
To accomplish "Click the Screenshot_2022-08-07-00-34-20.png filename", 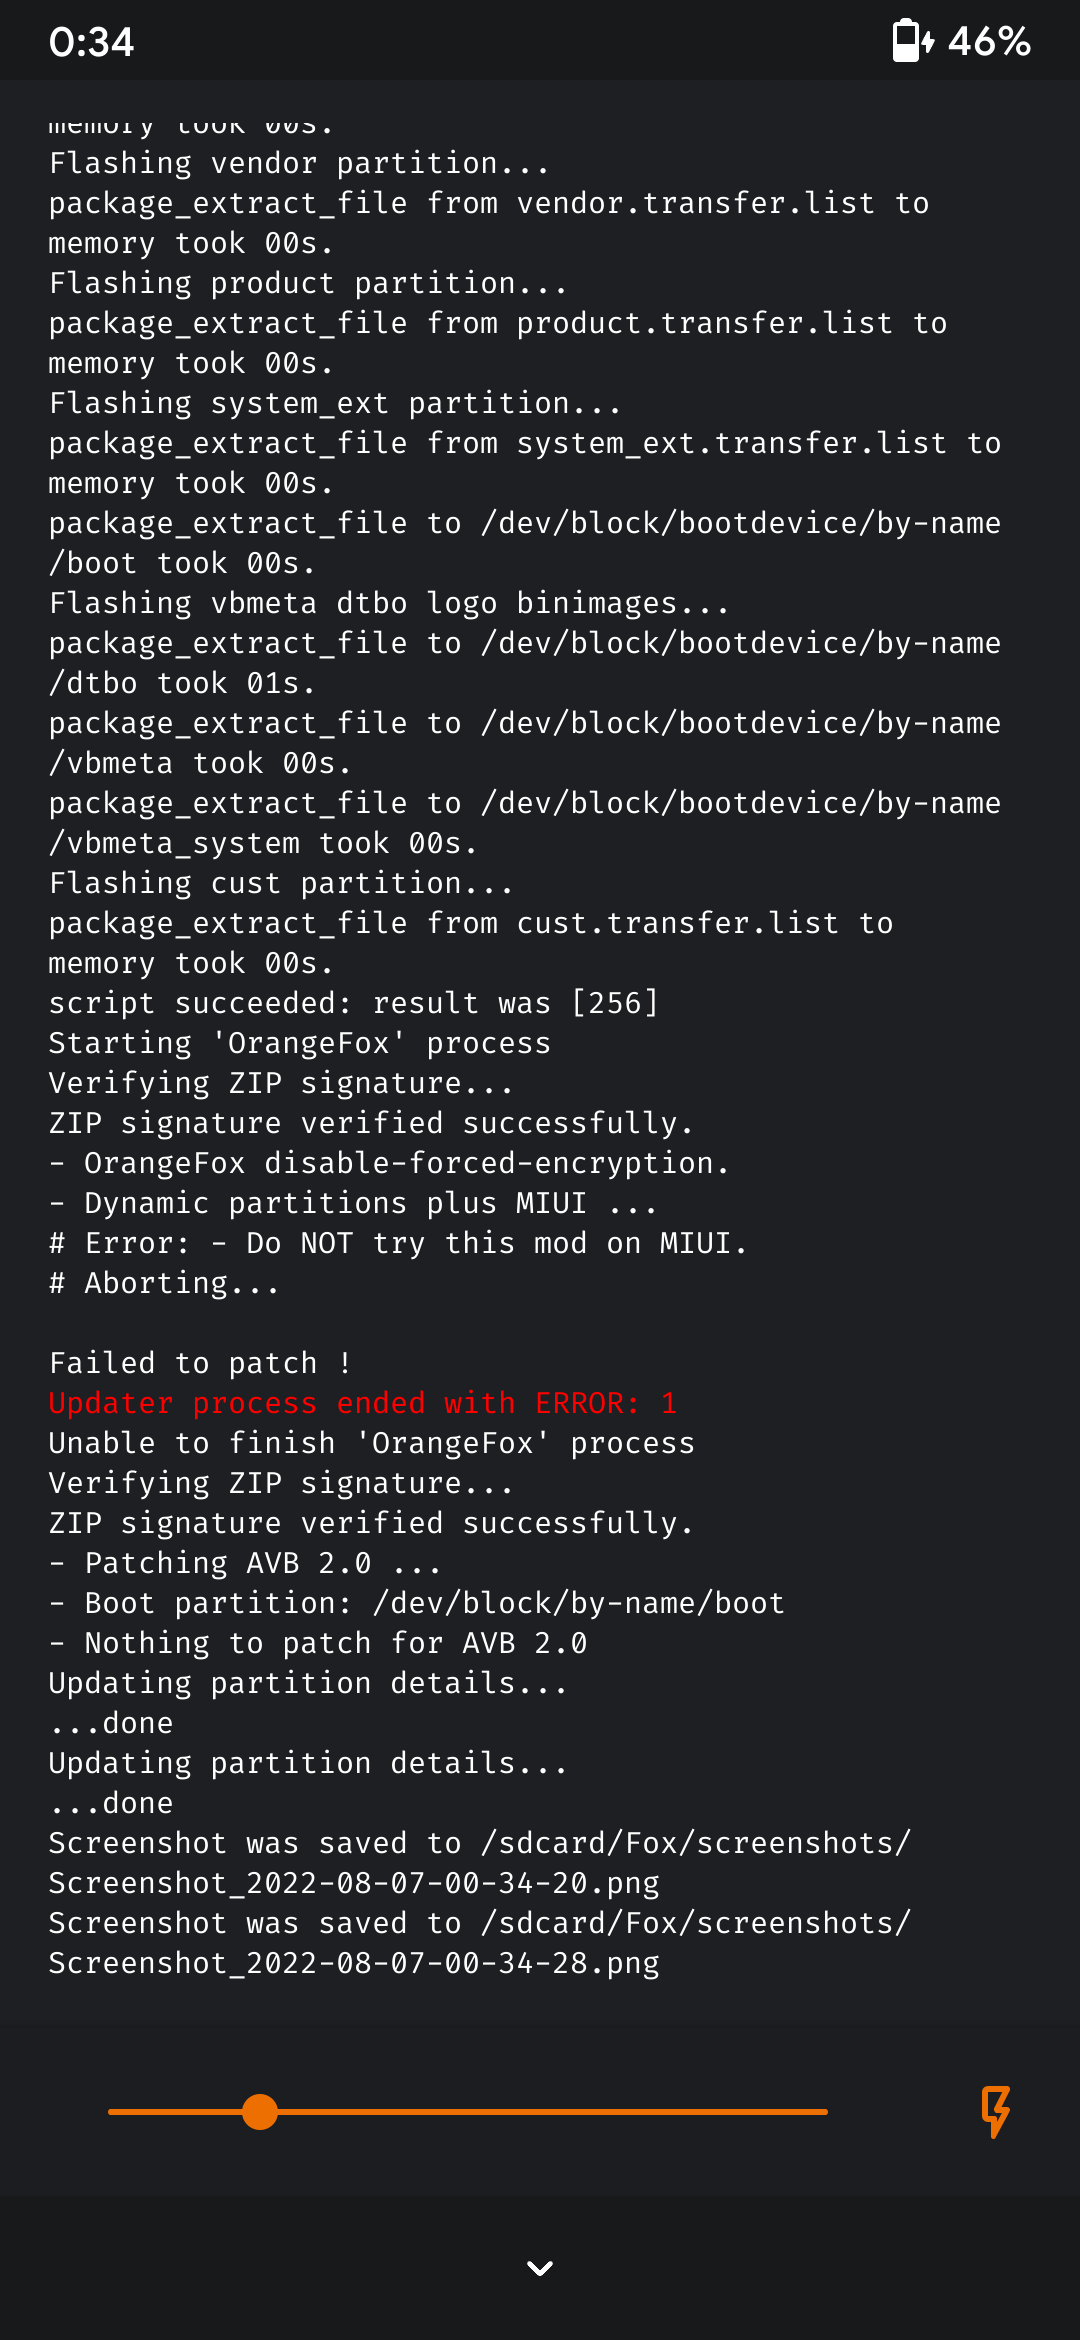I will tap(354, 1883).
